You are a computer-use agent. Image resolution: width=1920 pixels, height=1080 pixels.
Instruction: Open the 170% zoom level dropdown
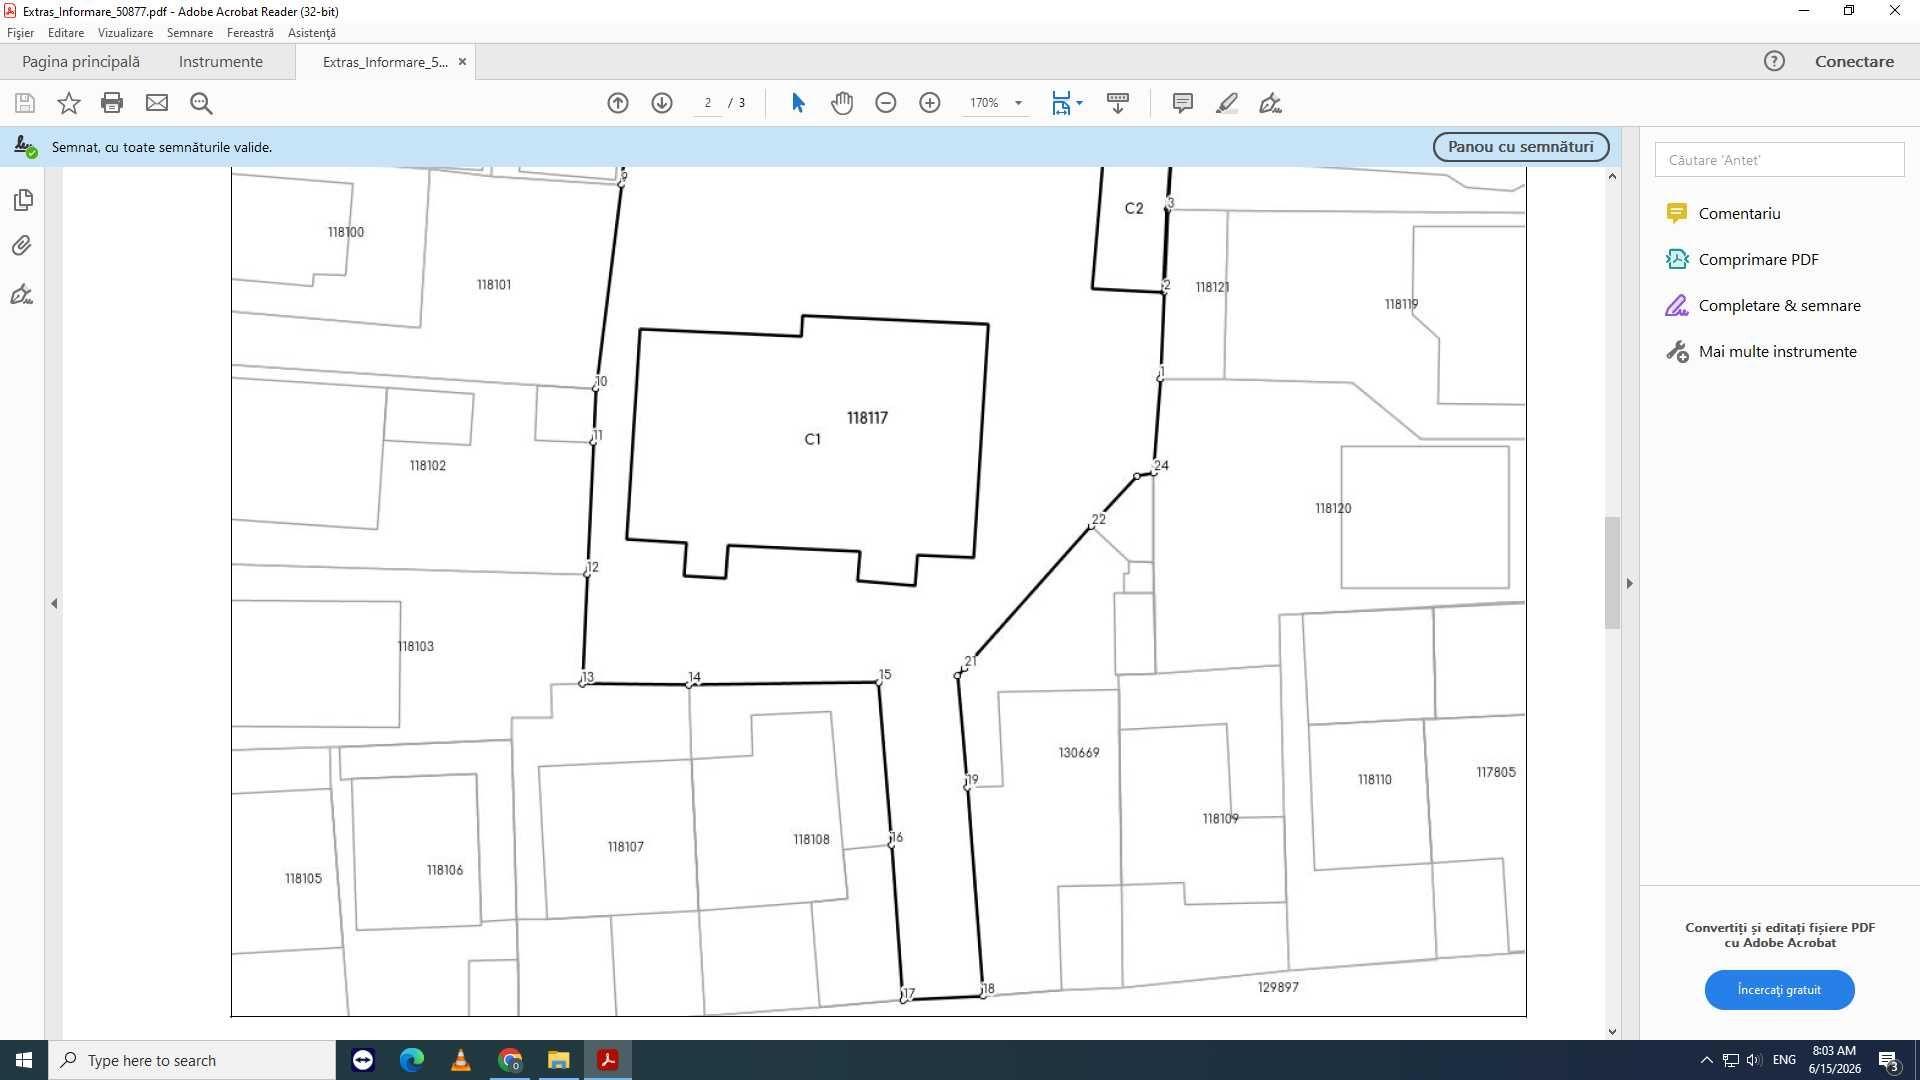click(996, 103)
